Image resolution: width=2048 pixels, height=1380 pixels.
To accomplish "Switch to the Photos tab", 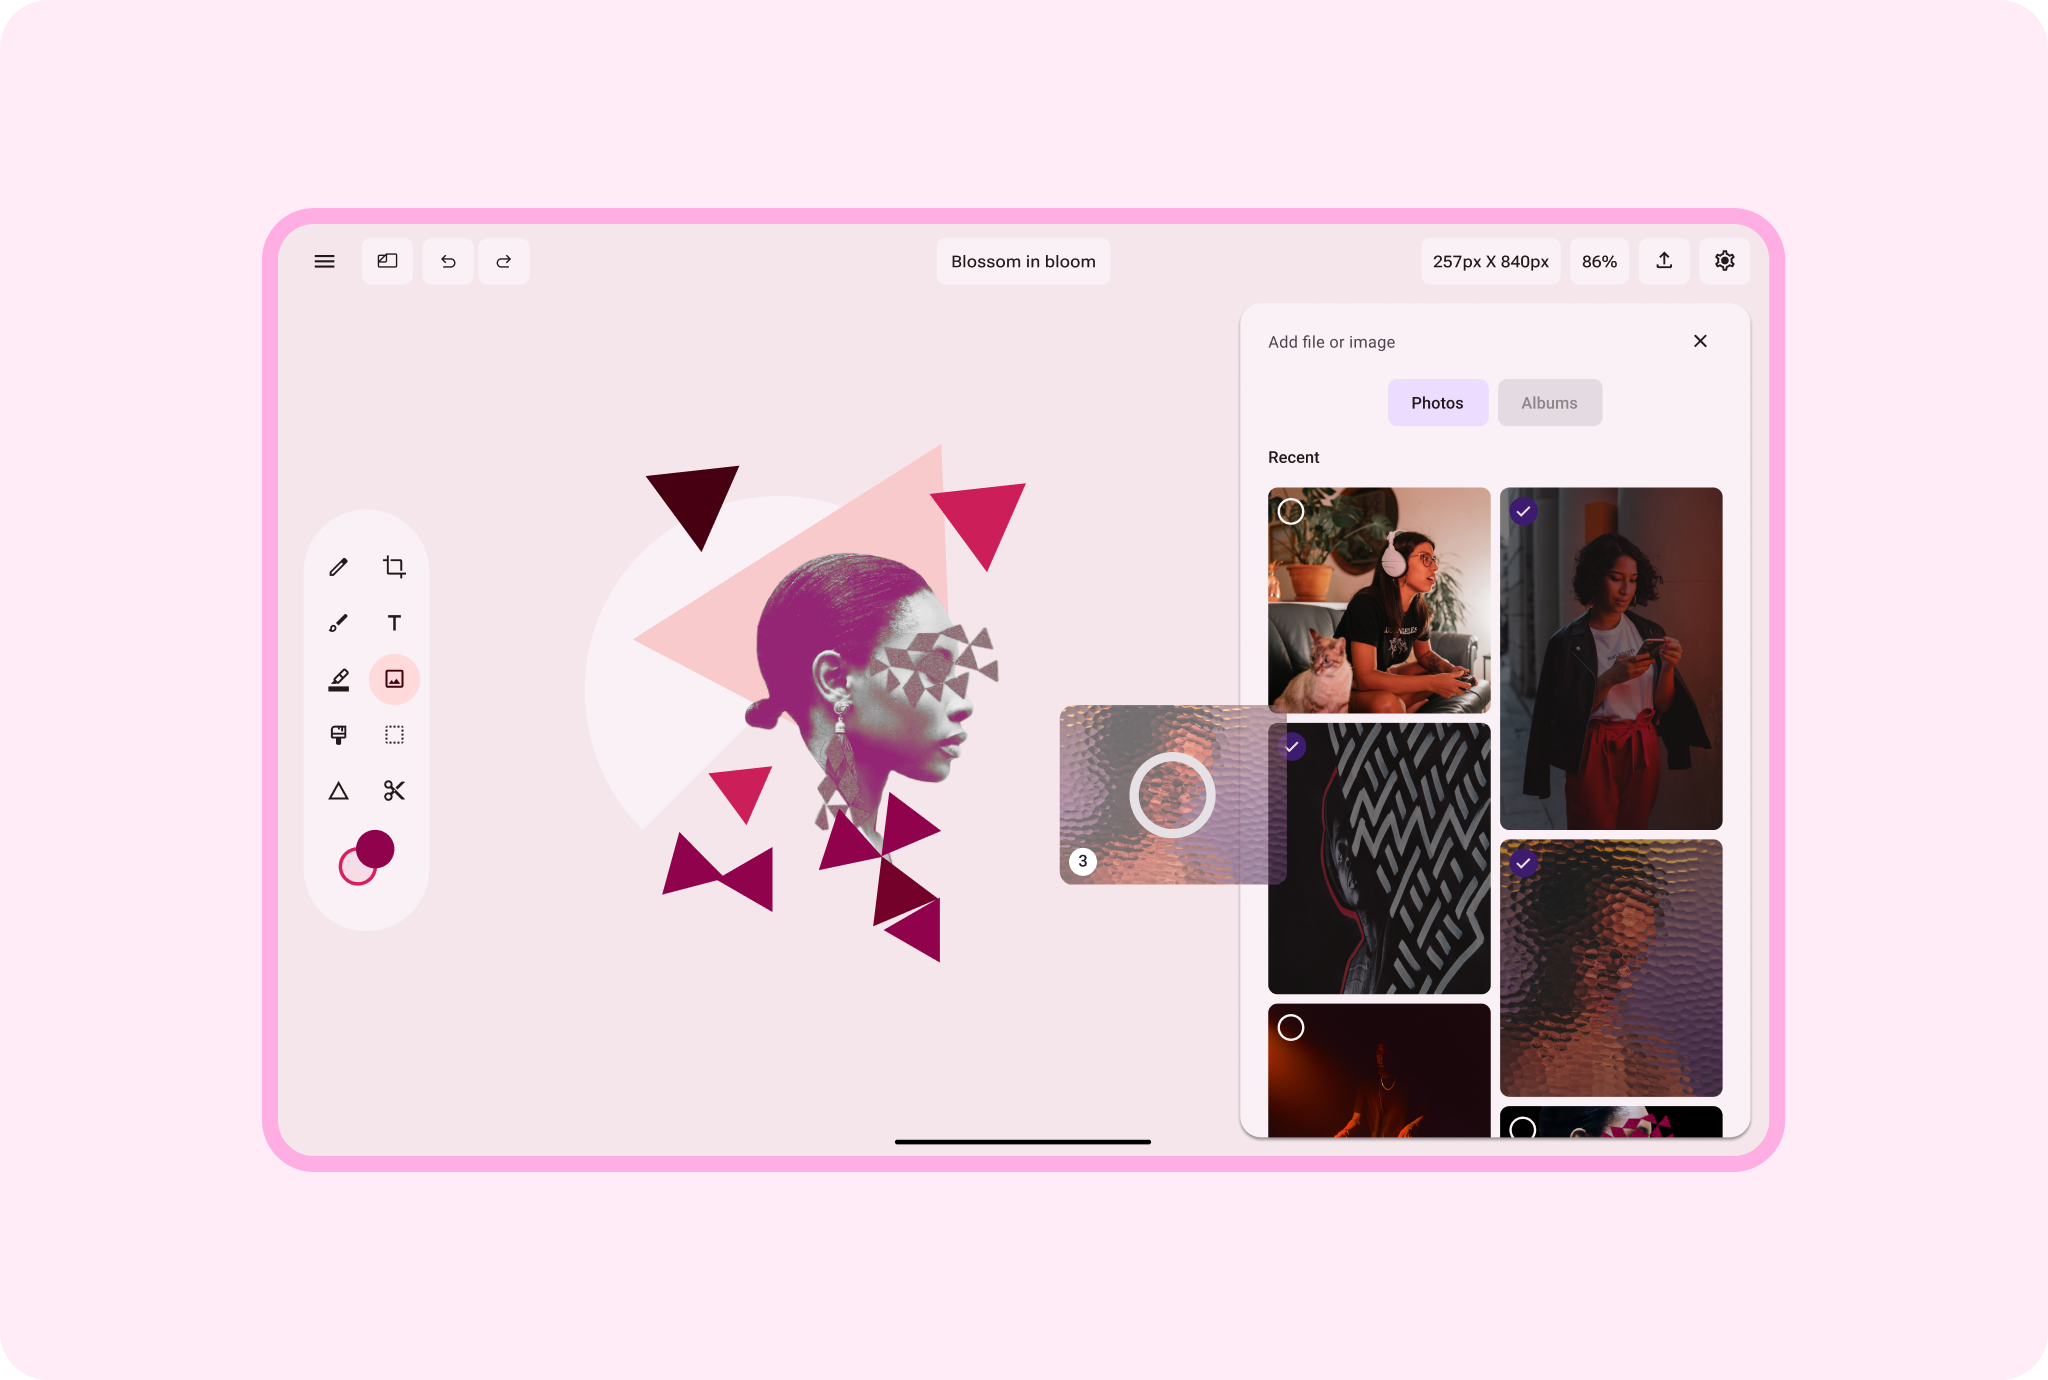I will click(x=1437, y=403).
